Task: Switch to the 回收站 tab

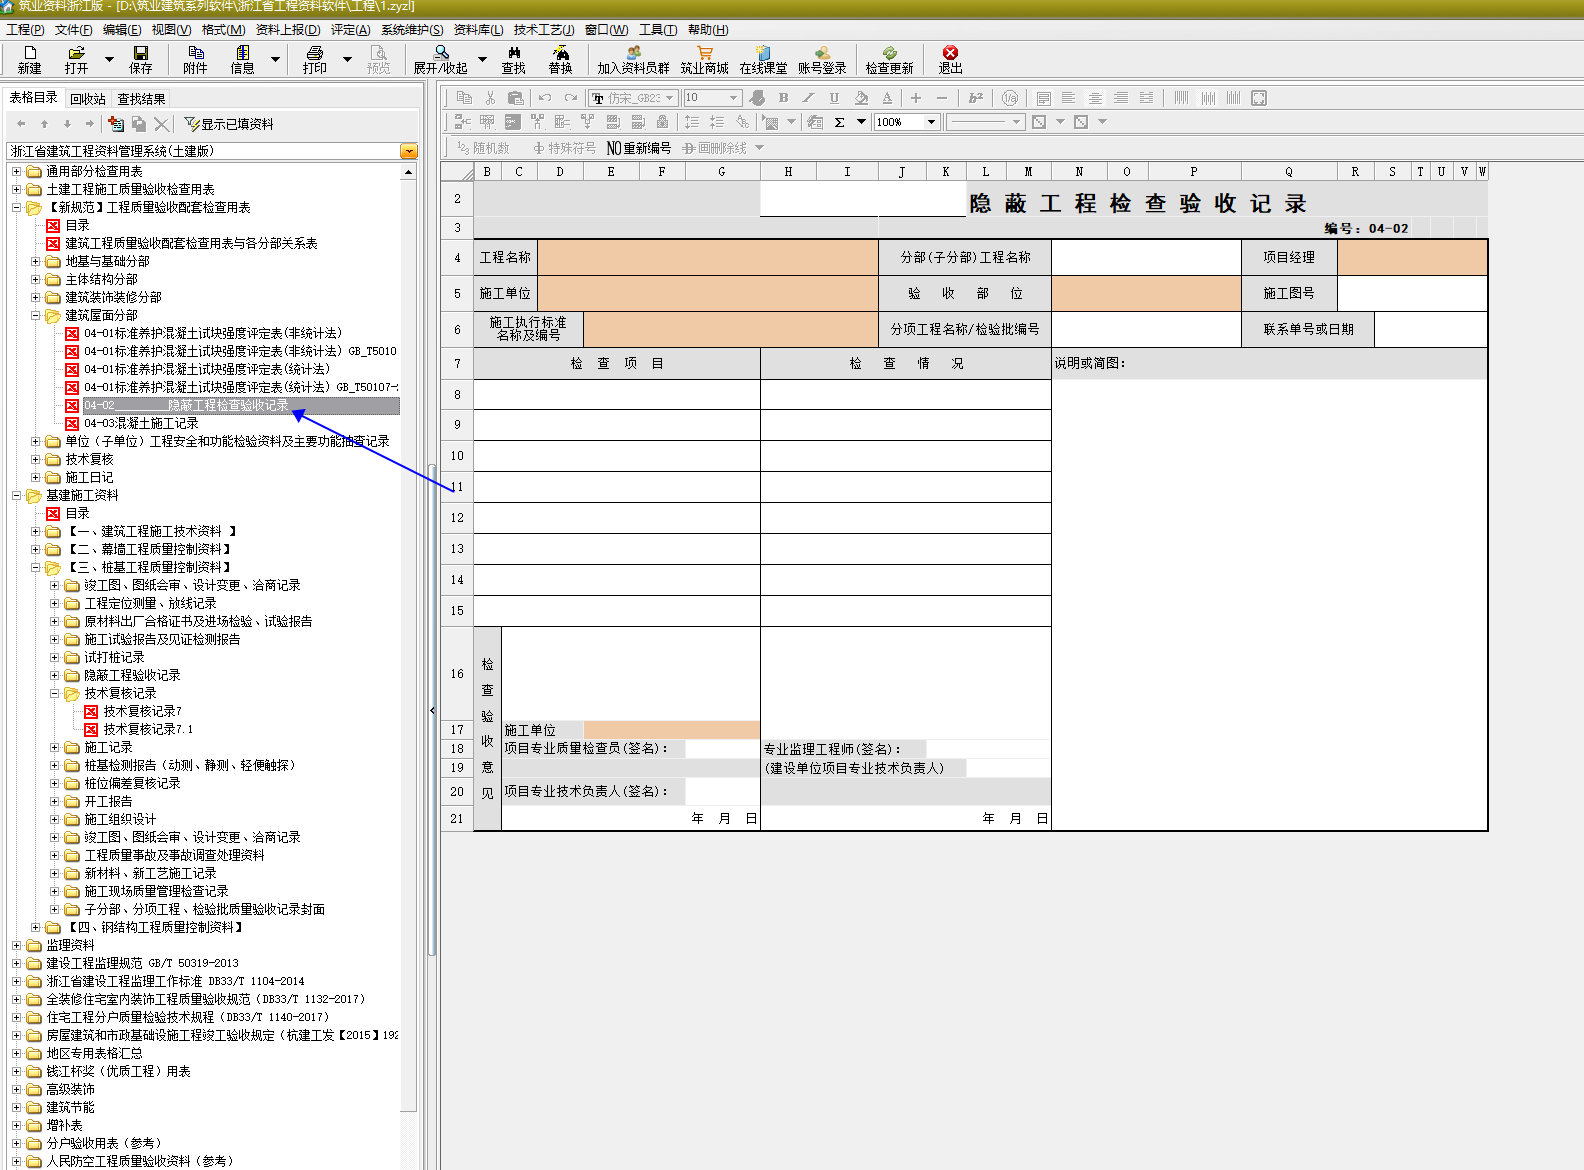Action: 88,99
